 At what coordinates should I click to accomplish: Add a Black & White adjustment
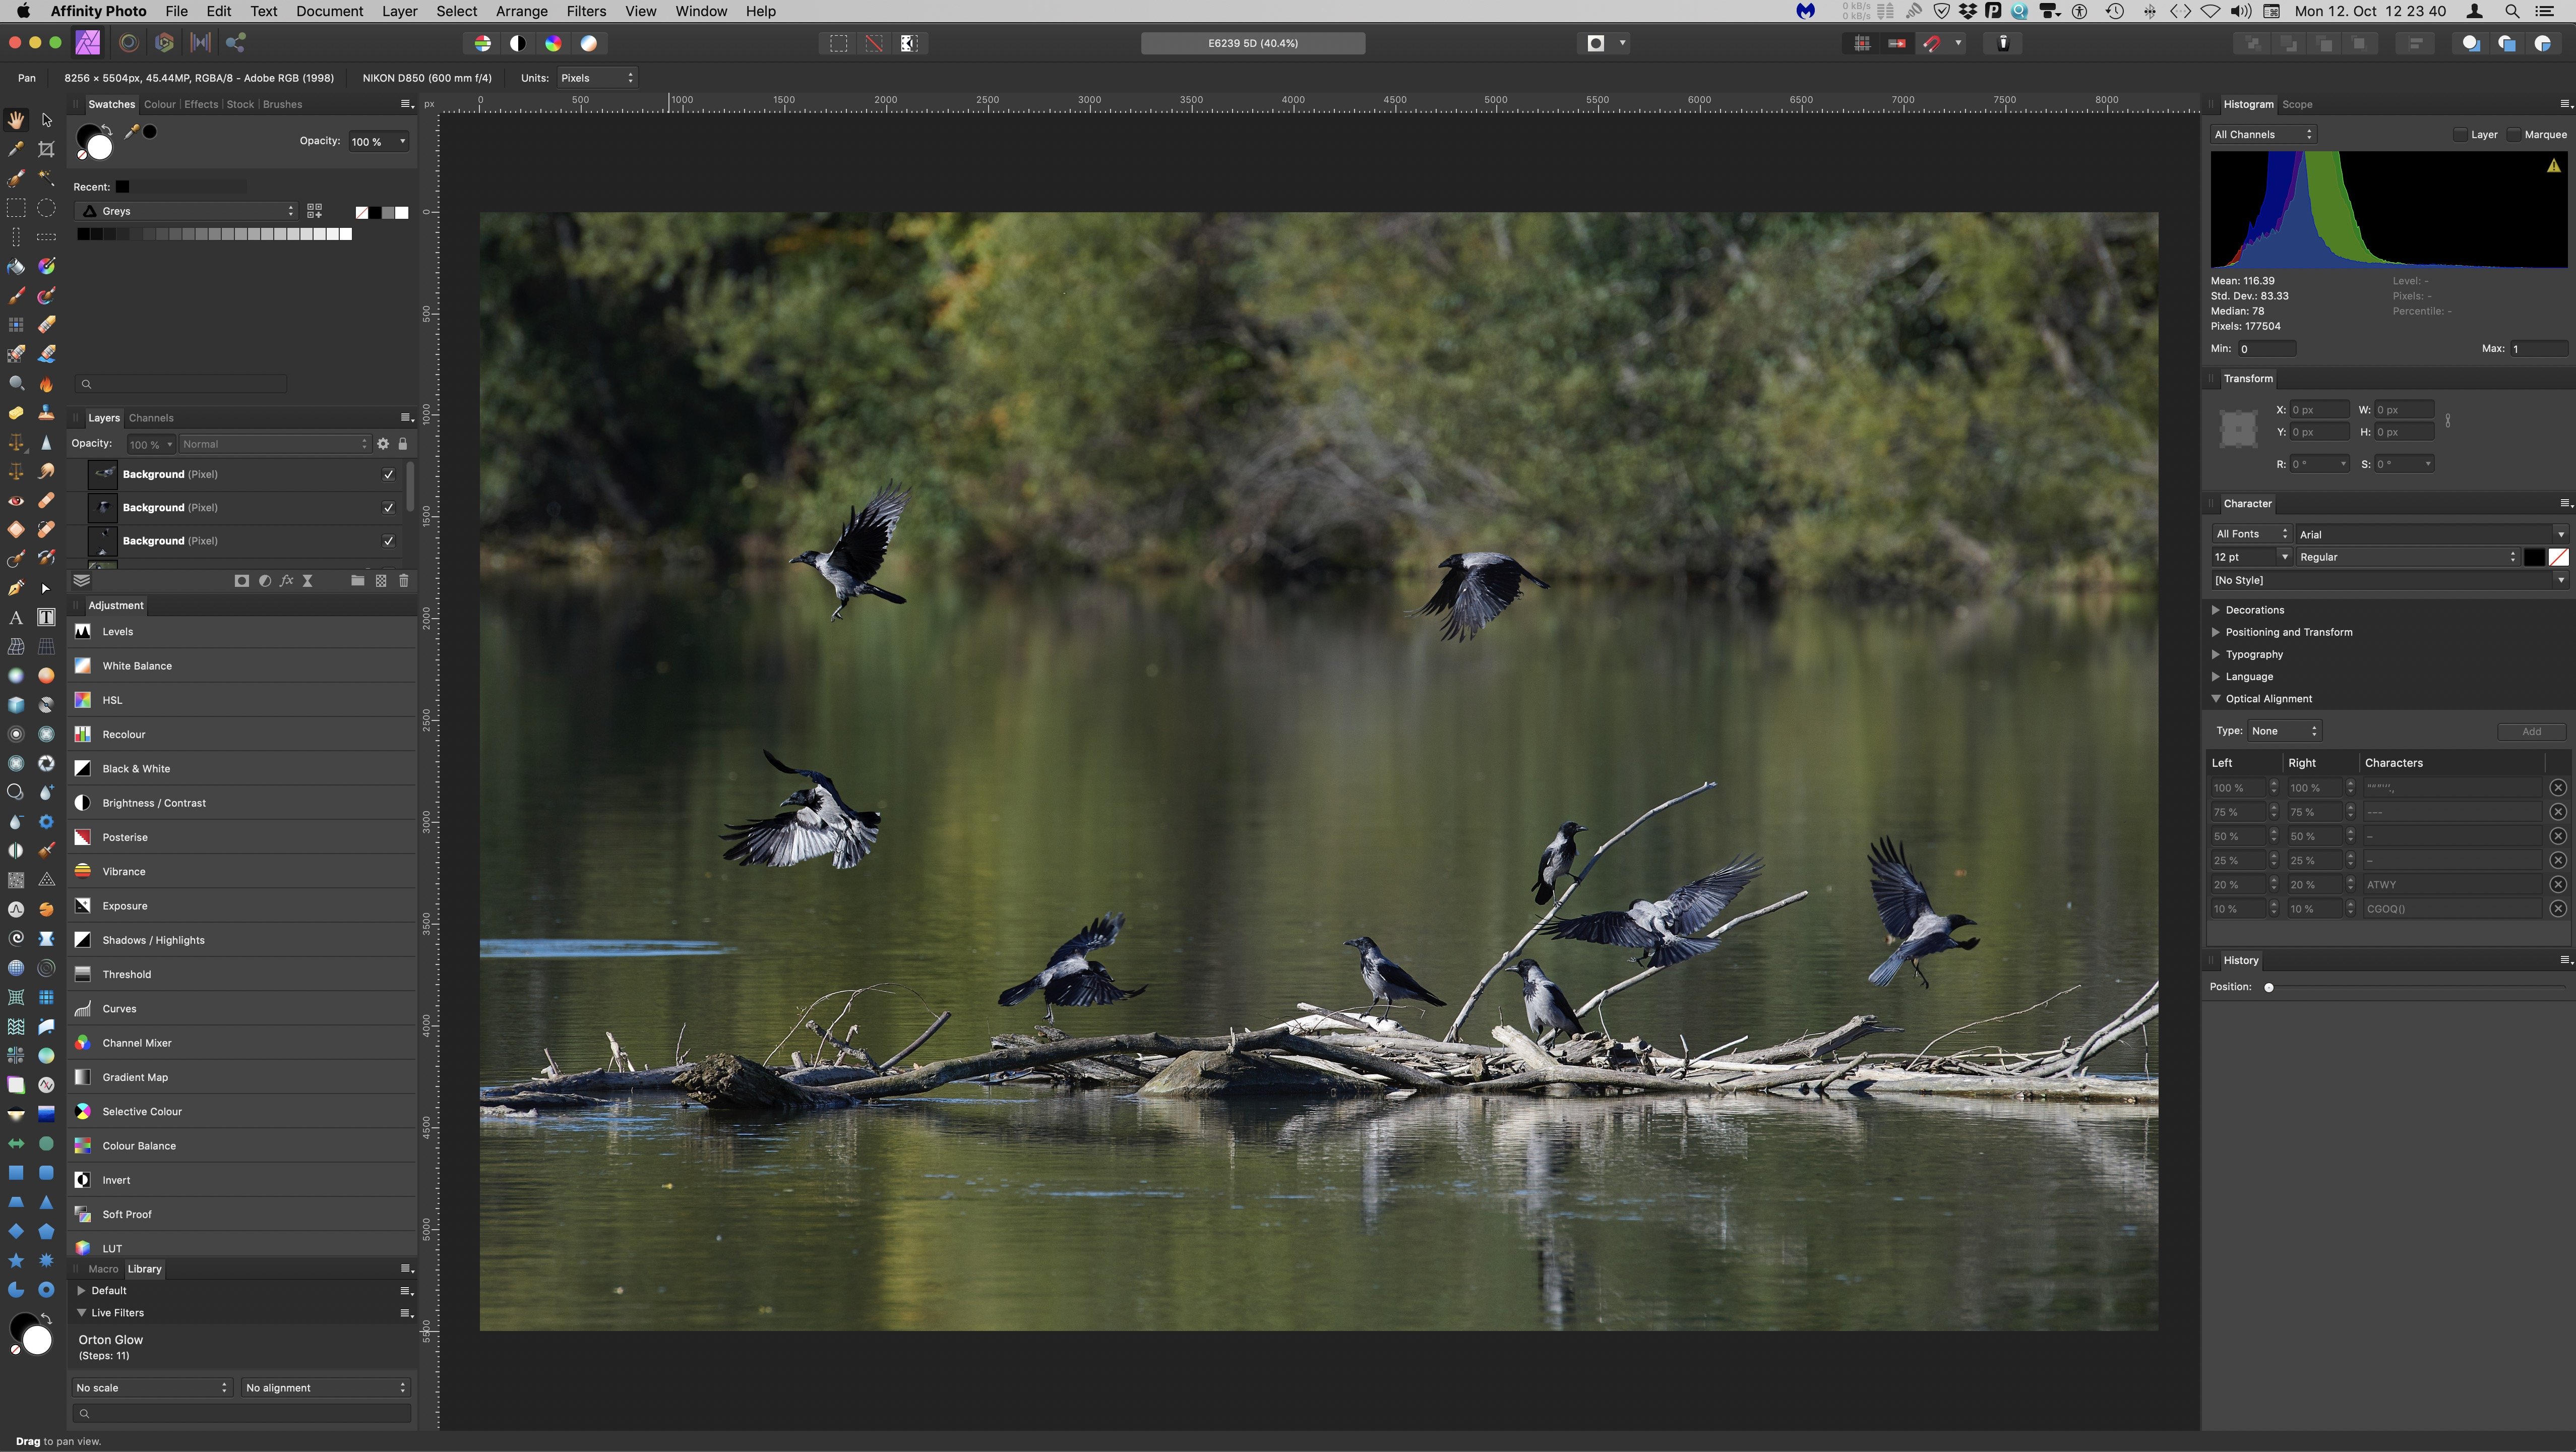tap(242, 769)
